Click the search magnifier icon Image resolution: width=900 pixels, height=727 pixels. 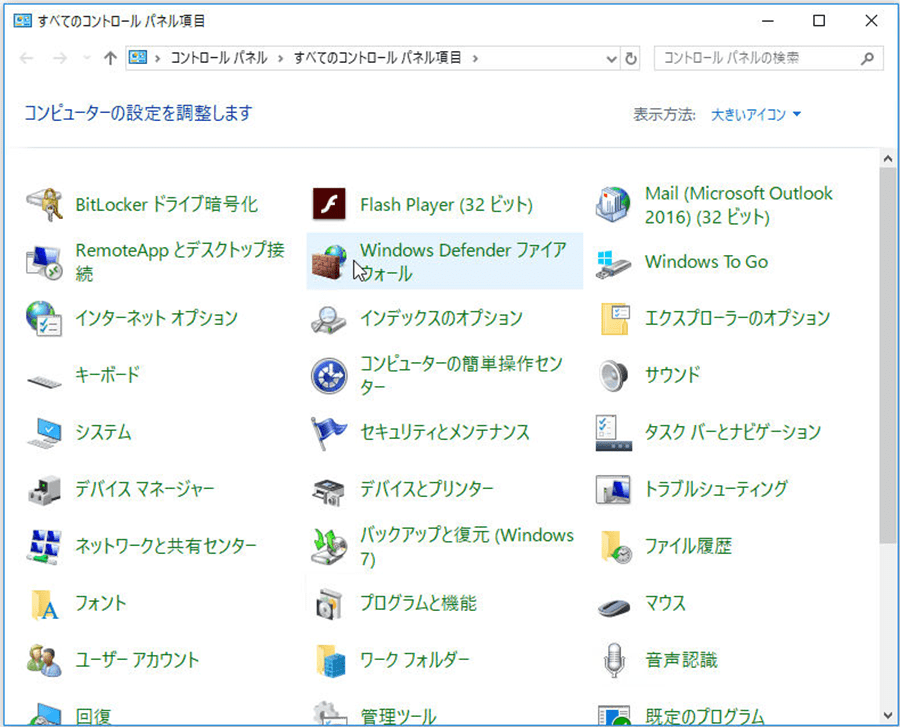click(868, 58)
